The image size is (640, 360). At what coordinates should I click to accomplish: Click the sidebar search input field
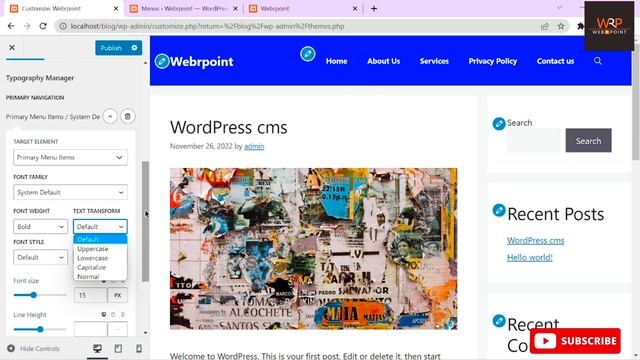534,140
